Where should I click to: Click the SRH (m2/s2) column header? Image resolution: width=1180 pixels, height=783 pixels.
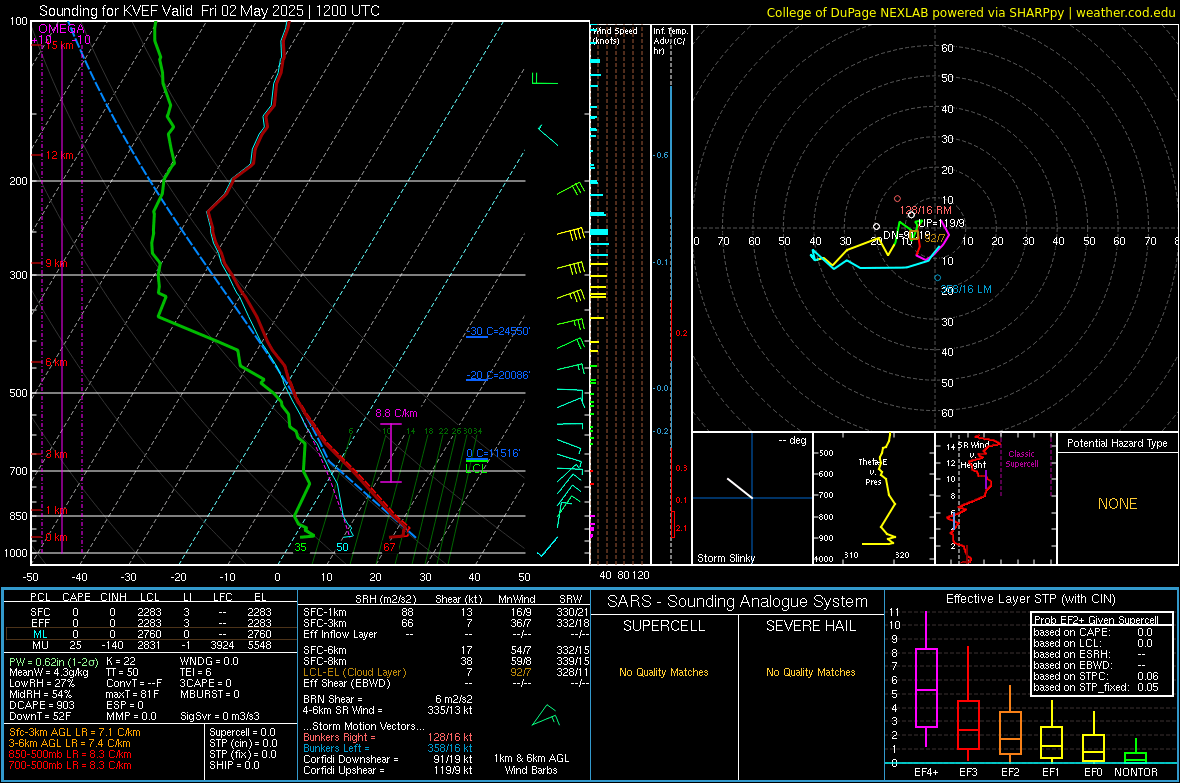(385, 599)
